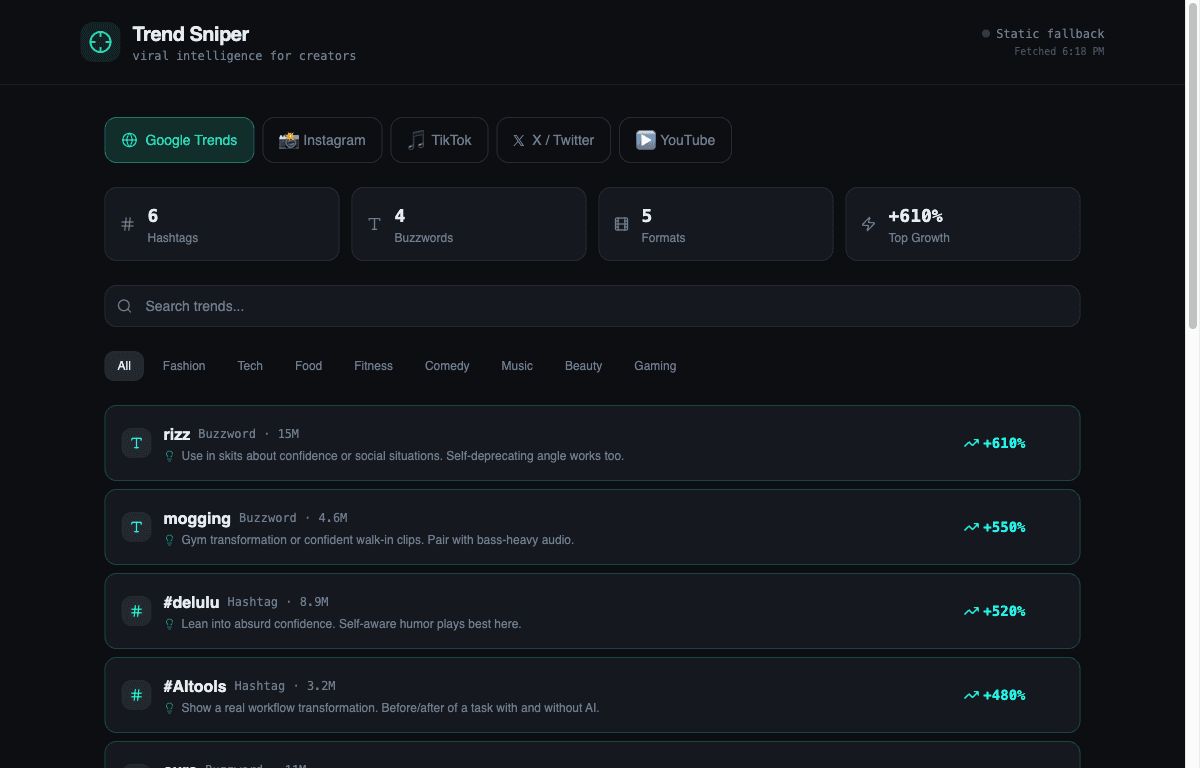Viewport: 1200px width, 768px height.
Task: Click into the Search trends field
Action: pyautogui.click(x=600, y=306)
